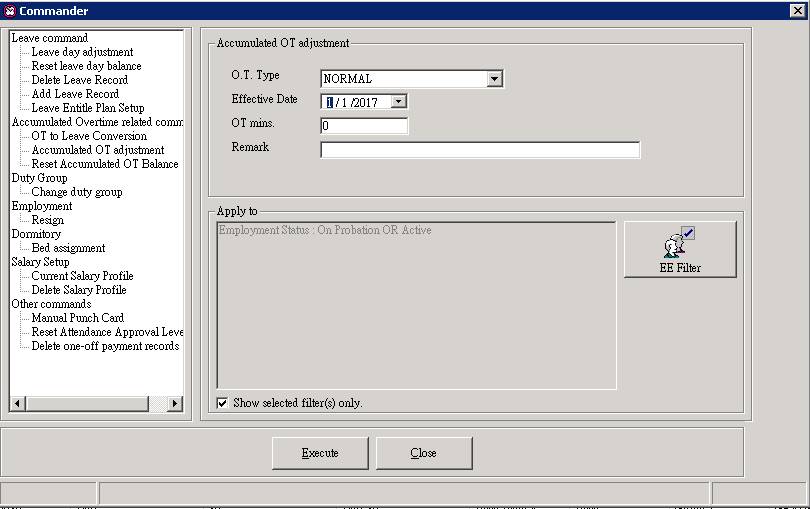
Task: Open Add Leave Record command
Action: pos(75,94)
